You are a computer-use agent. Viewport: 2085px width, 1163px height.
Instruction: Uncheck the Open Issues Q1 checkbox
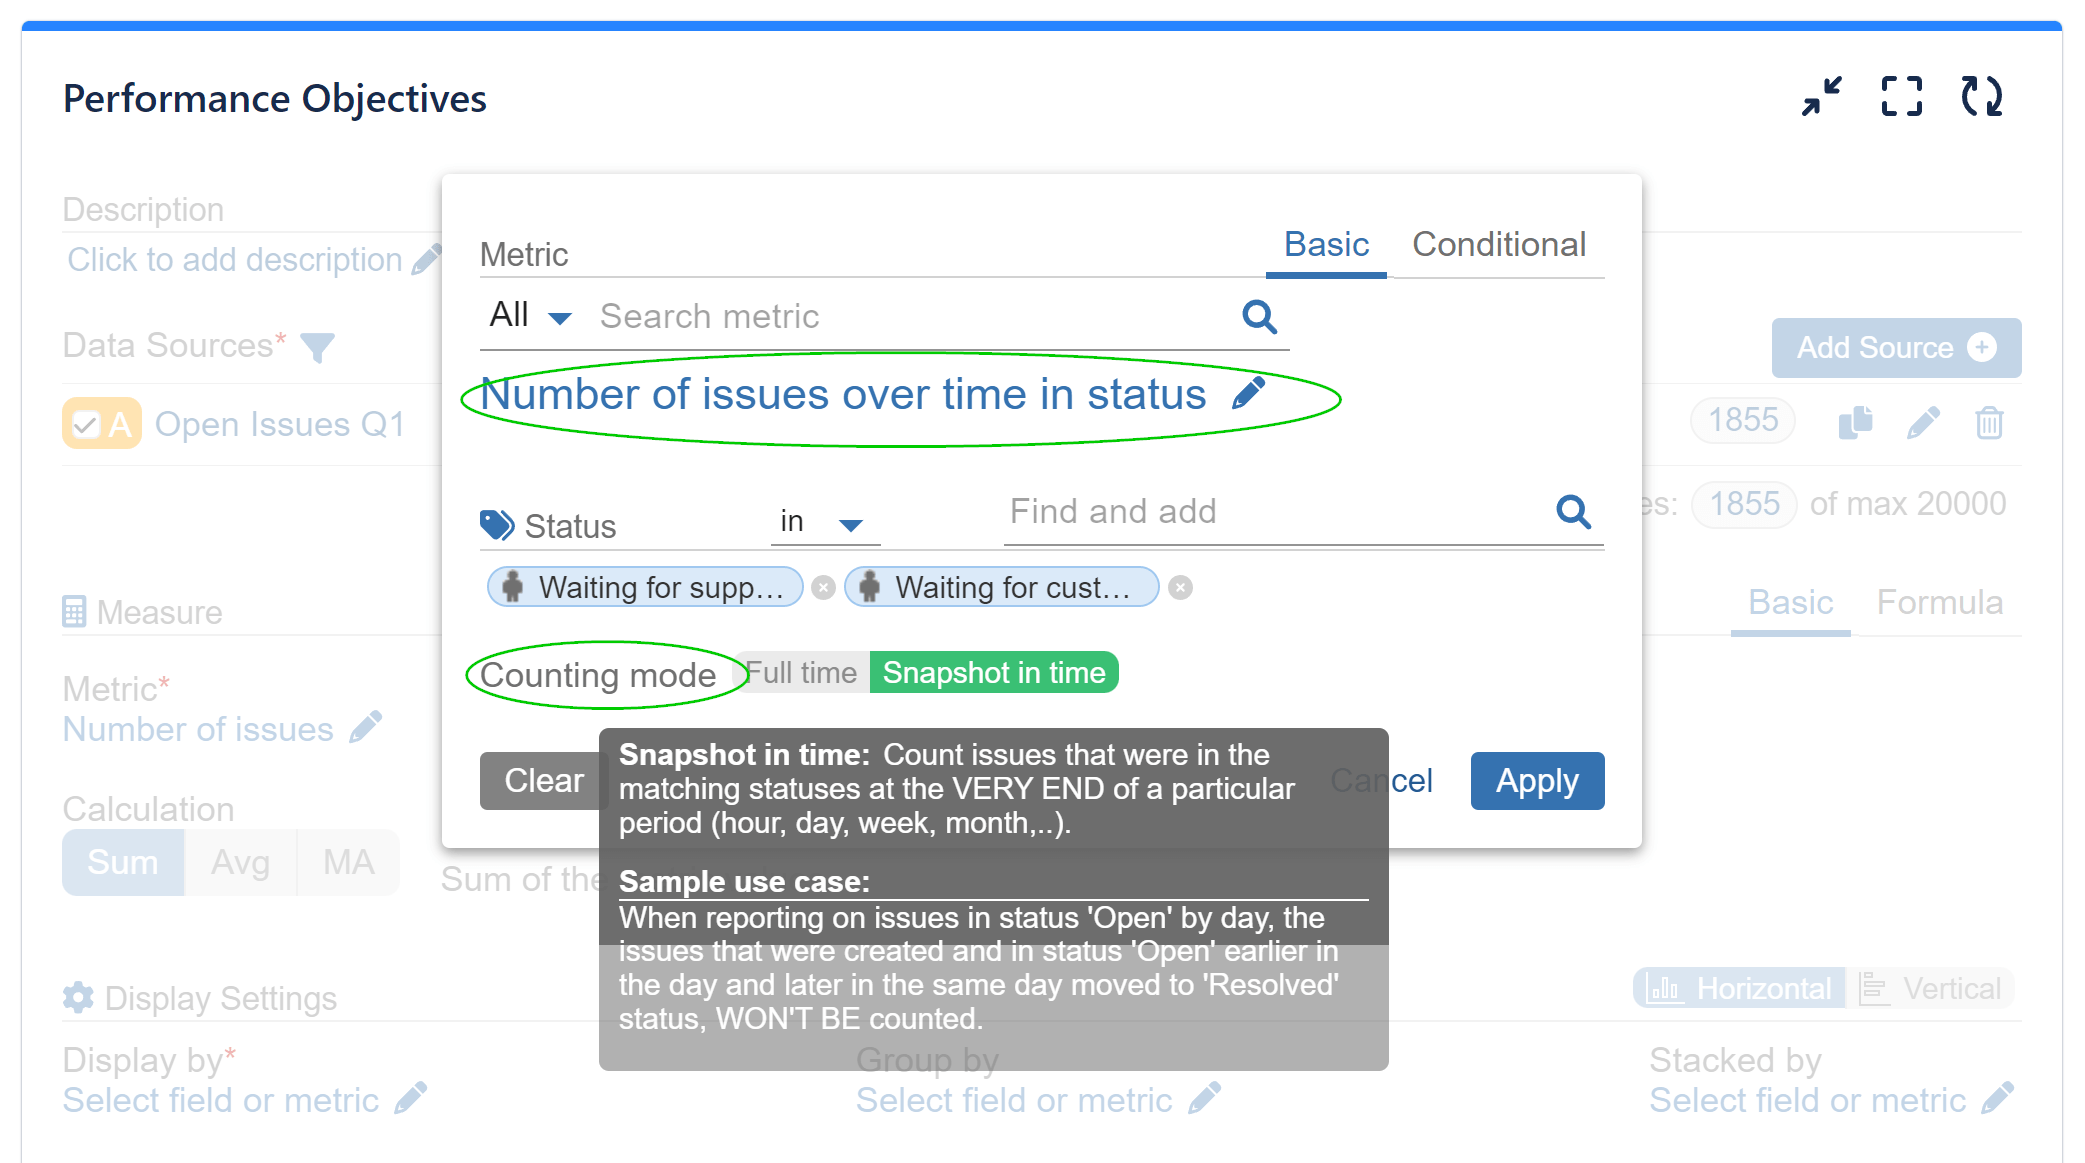(85, 423)
